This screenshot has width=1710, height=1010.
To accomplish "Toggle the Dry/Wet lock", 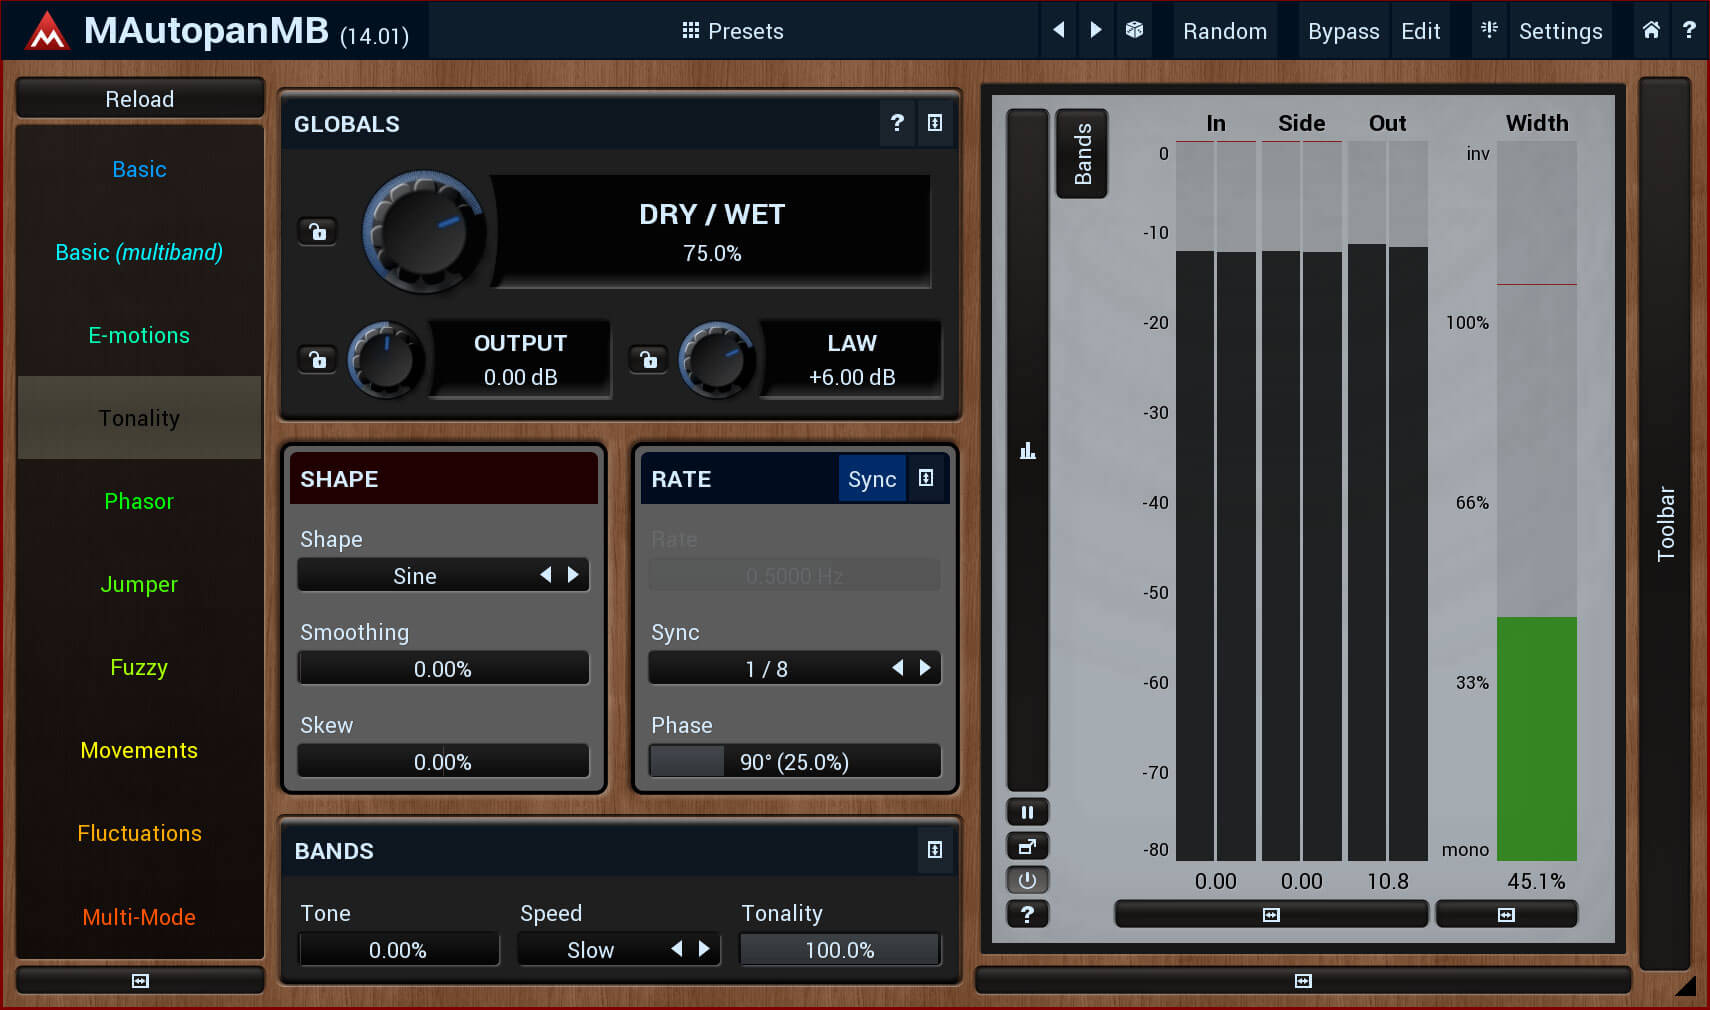I will pyautogui.click(x=317, y=232).
